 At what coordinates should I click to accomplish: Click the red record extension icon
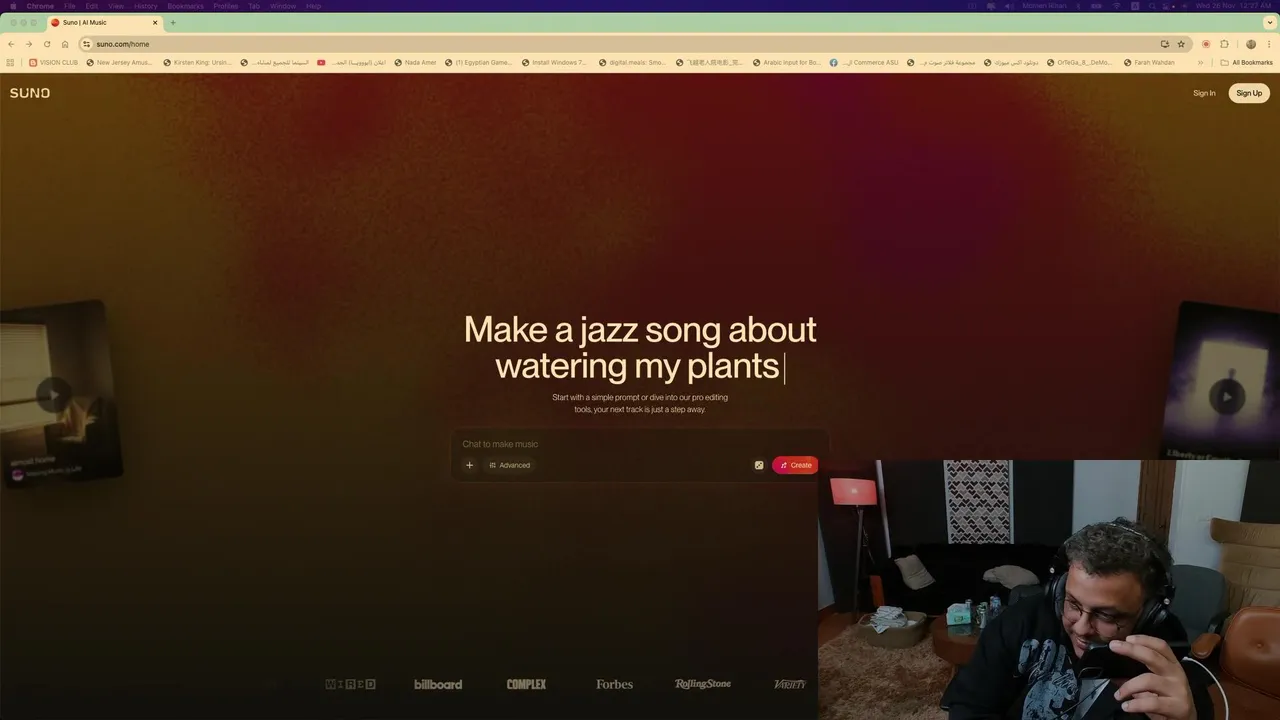(x=1206, y=44)
